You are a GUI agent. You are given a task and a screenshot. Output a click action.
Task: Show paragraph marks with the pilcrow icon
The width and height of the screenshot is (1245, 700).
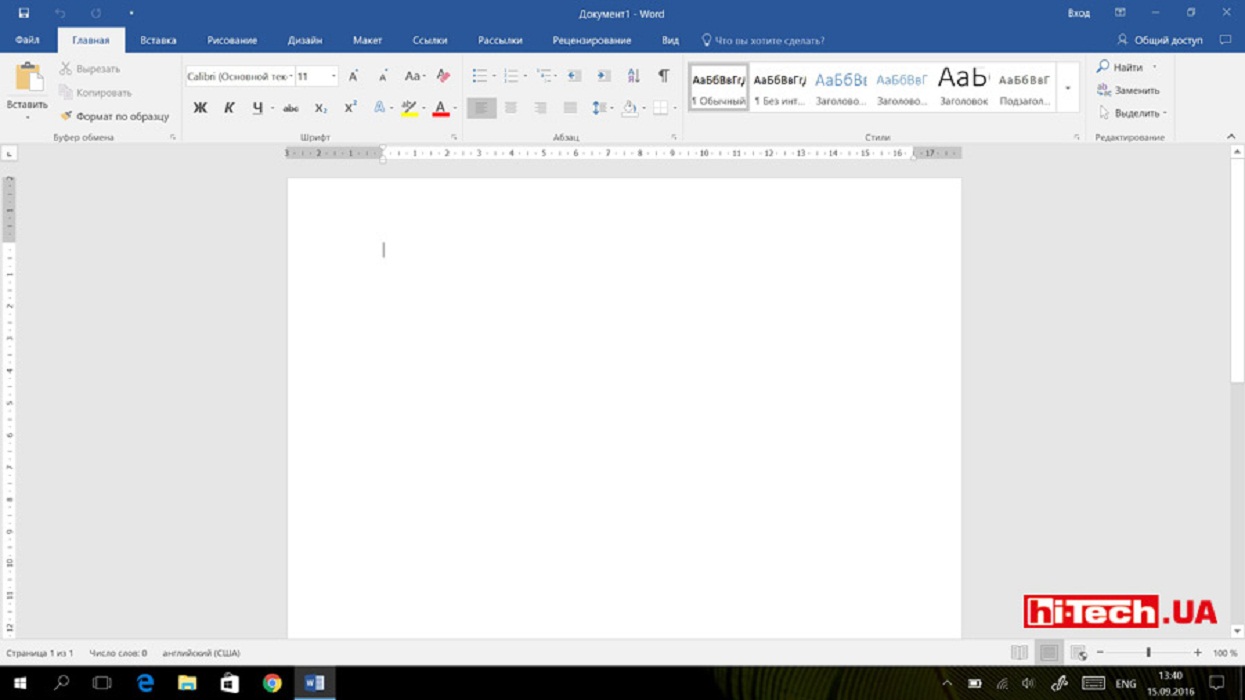[x=663, y=76]
